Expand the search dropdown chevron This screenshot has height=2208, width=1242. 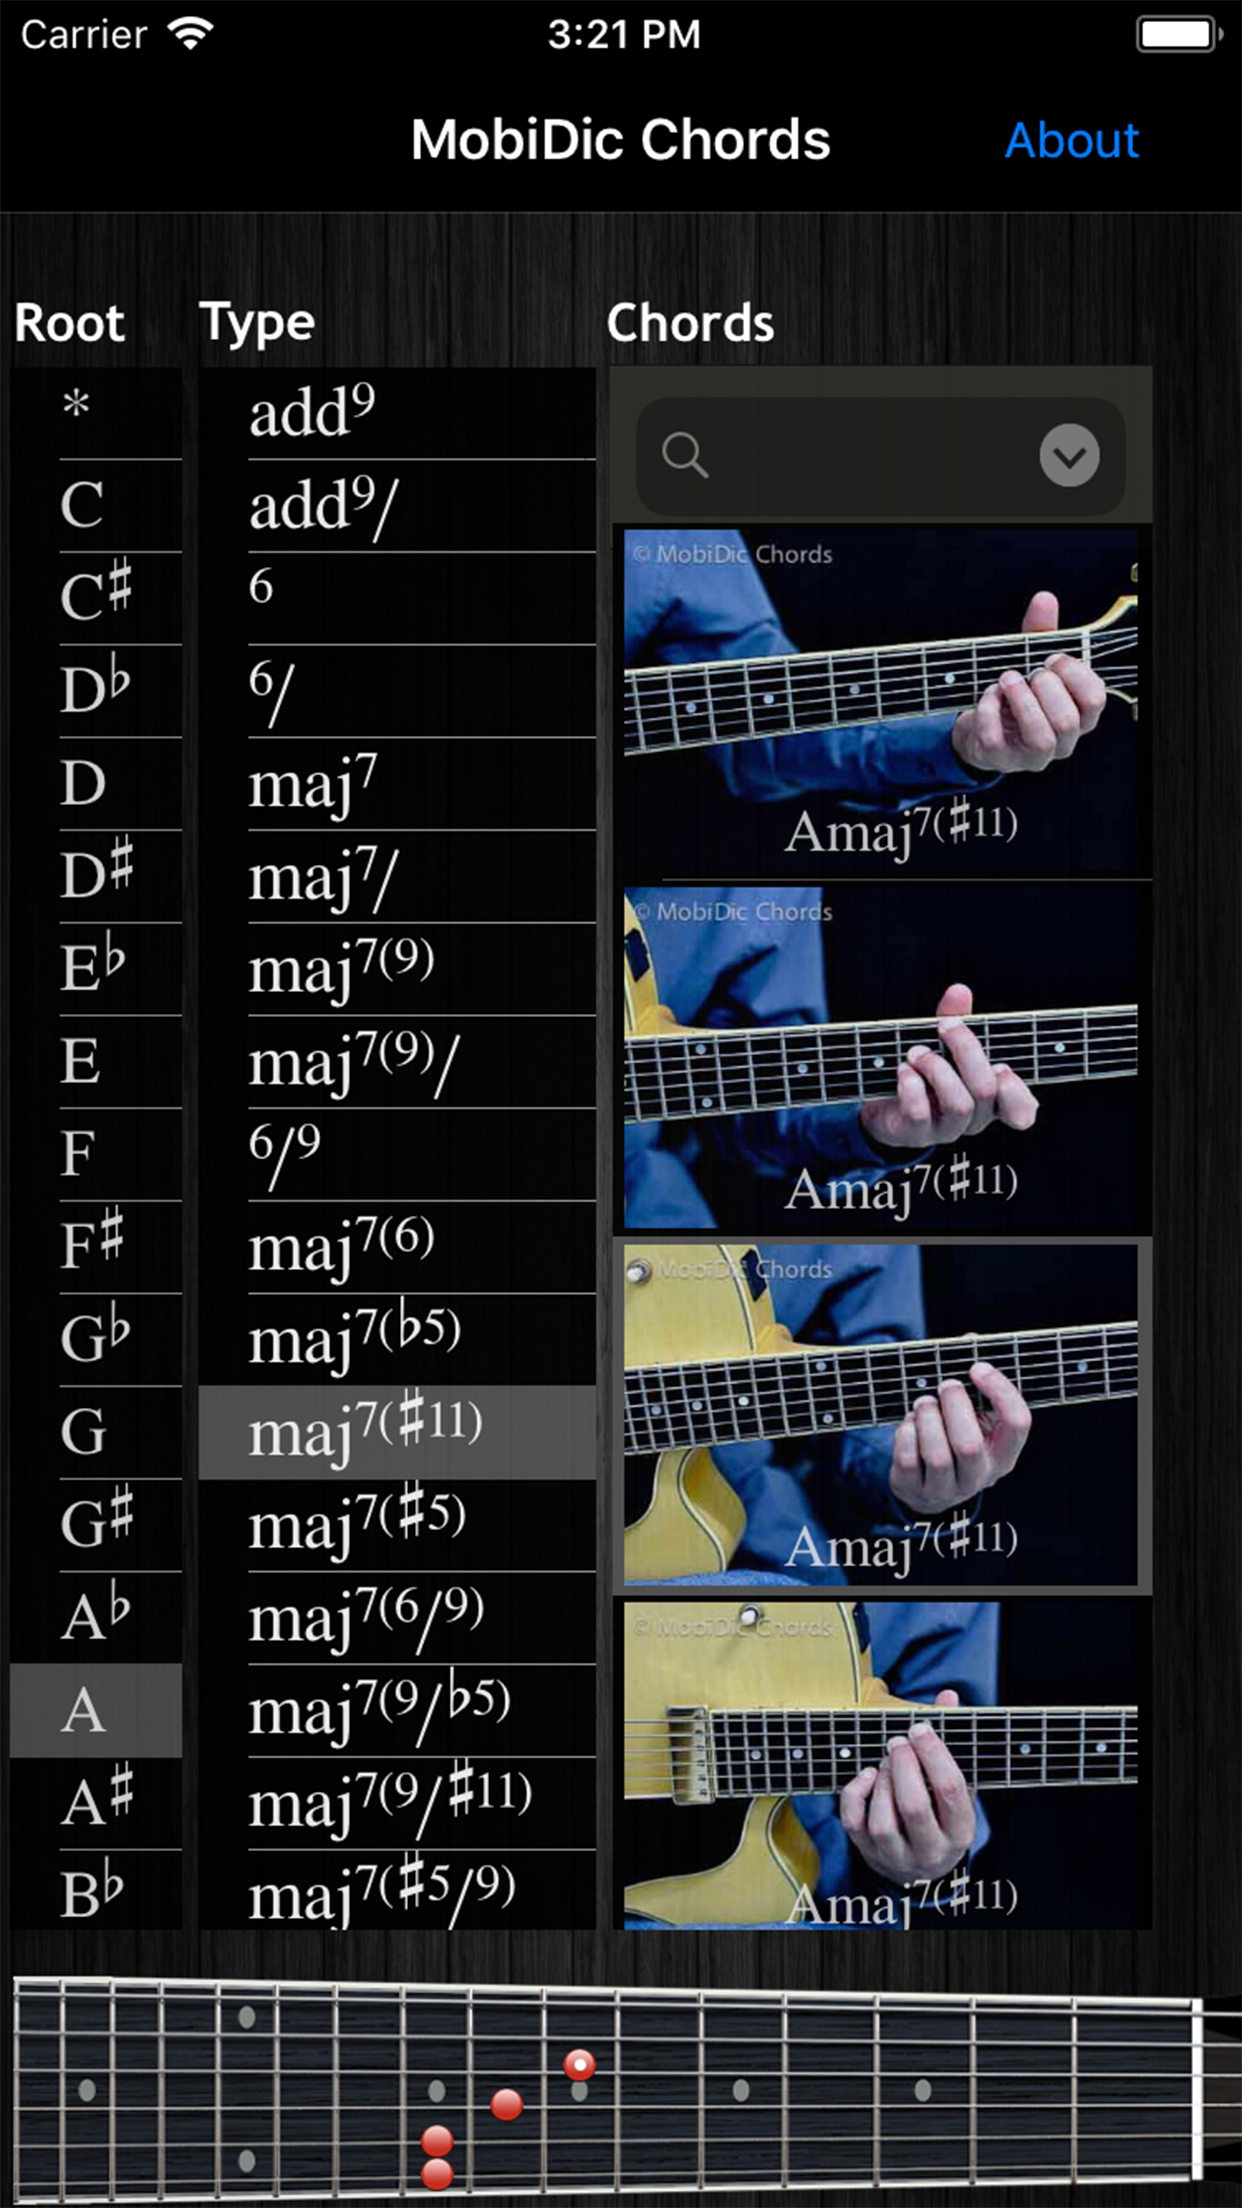tap(1069, 456)
